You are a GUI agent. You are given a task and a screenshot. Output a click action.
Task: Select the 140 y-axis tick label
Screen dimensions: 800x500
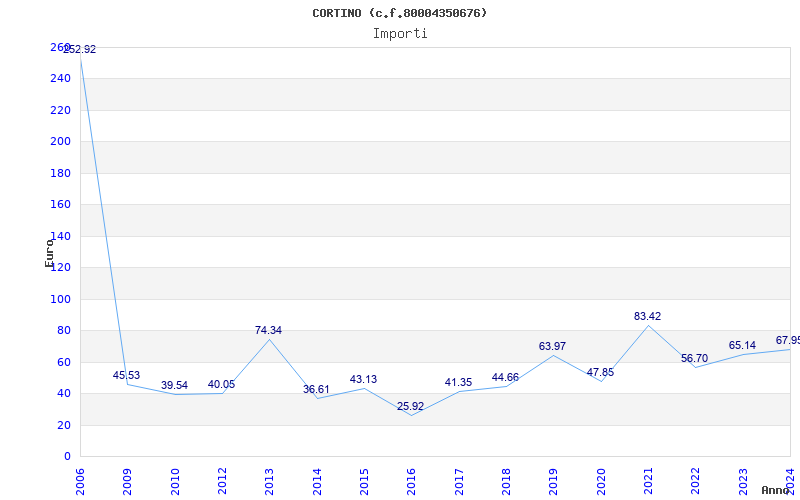coord(60,236)
